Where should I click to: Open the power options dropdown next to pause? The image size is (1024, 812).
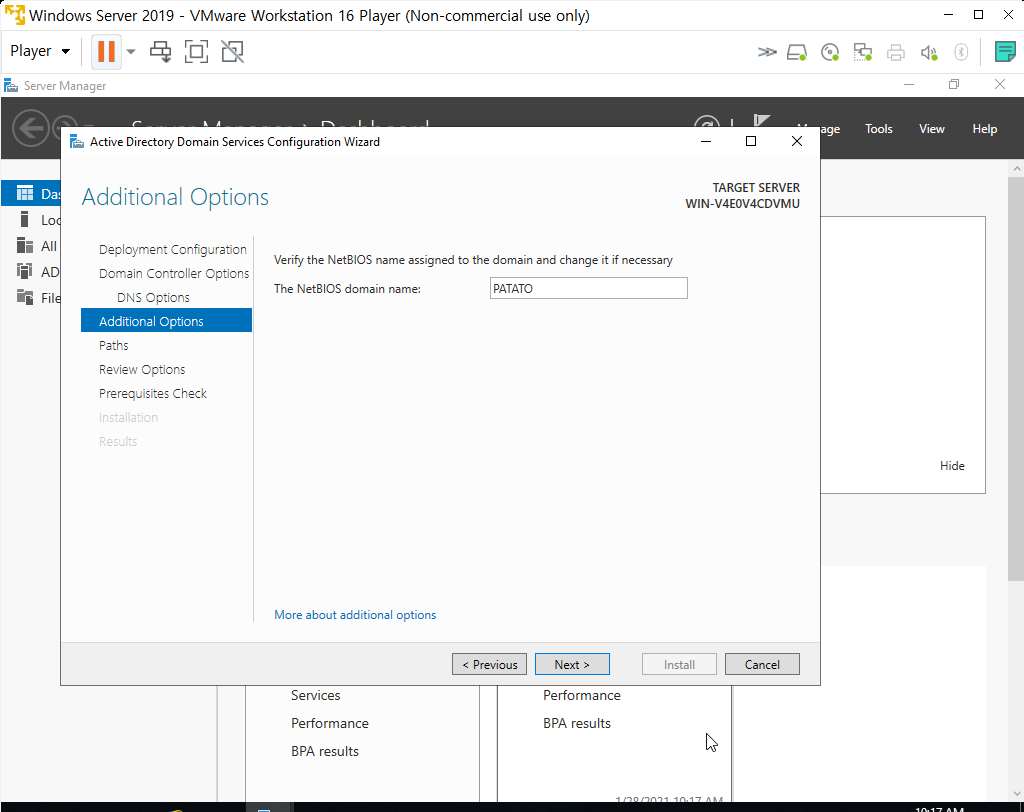[131, 52]
